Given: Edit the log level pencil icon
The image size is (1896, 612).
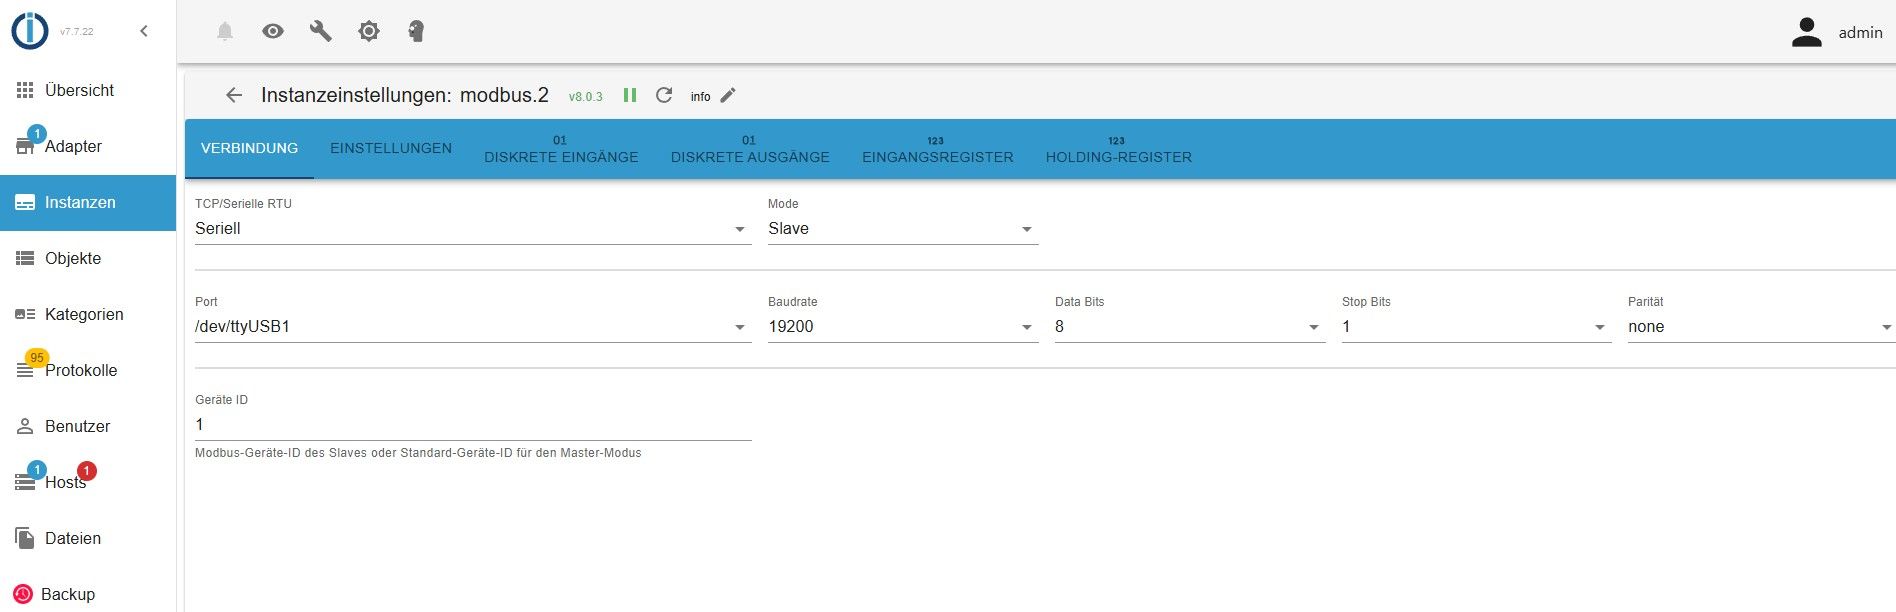Looking at the screenshot, I should pos(728,95).
